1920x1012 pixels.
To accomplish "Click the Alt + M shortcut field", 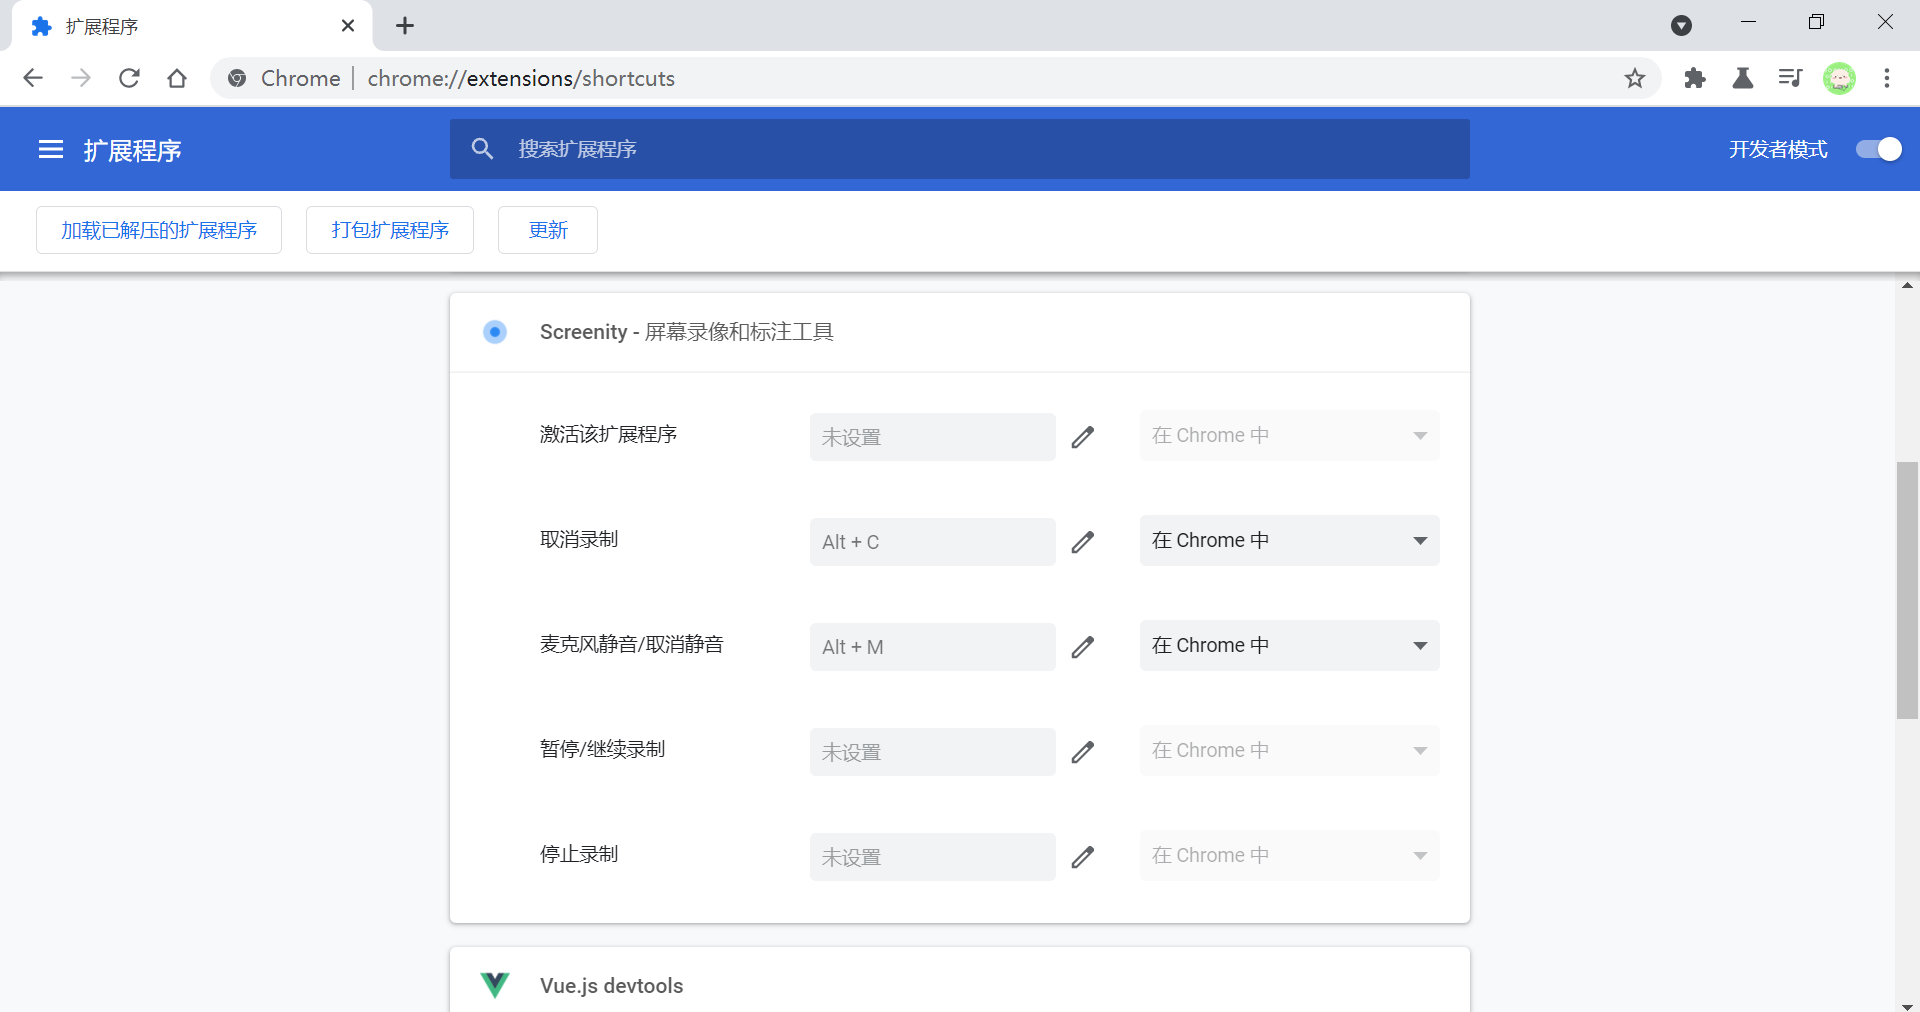I will 933,647.
